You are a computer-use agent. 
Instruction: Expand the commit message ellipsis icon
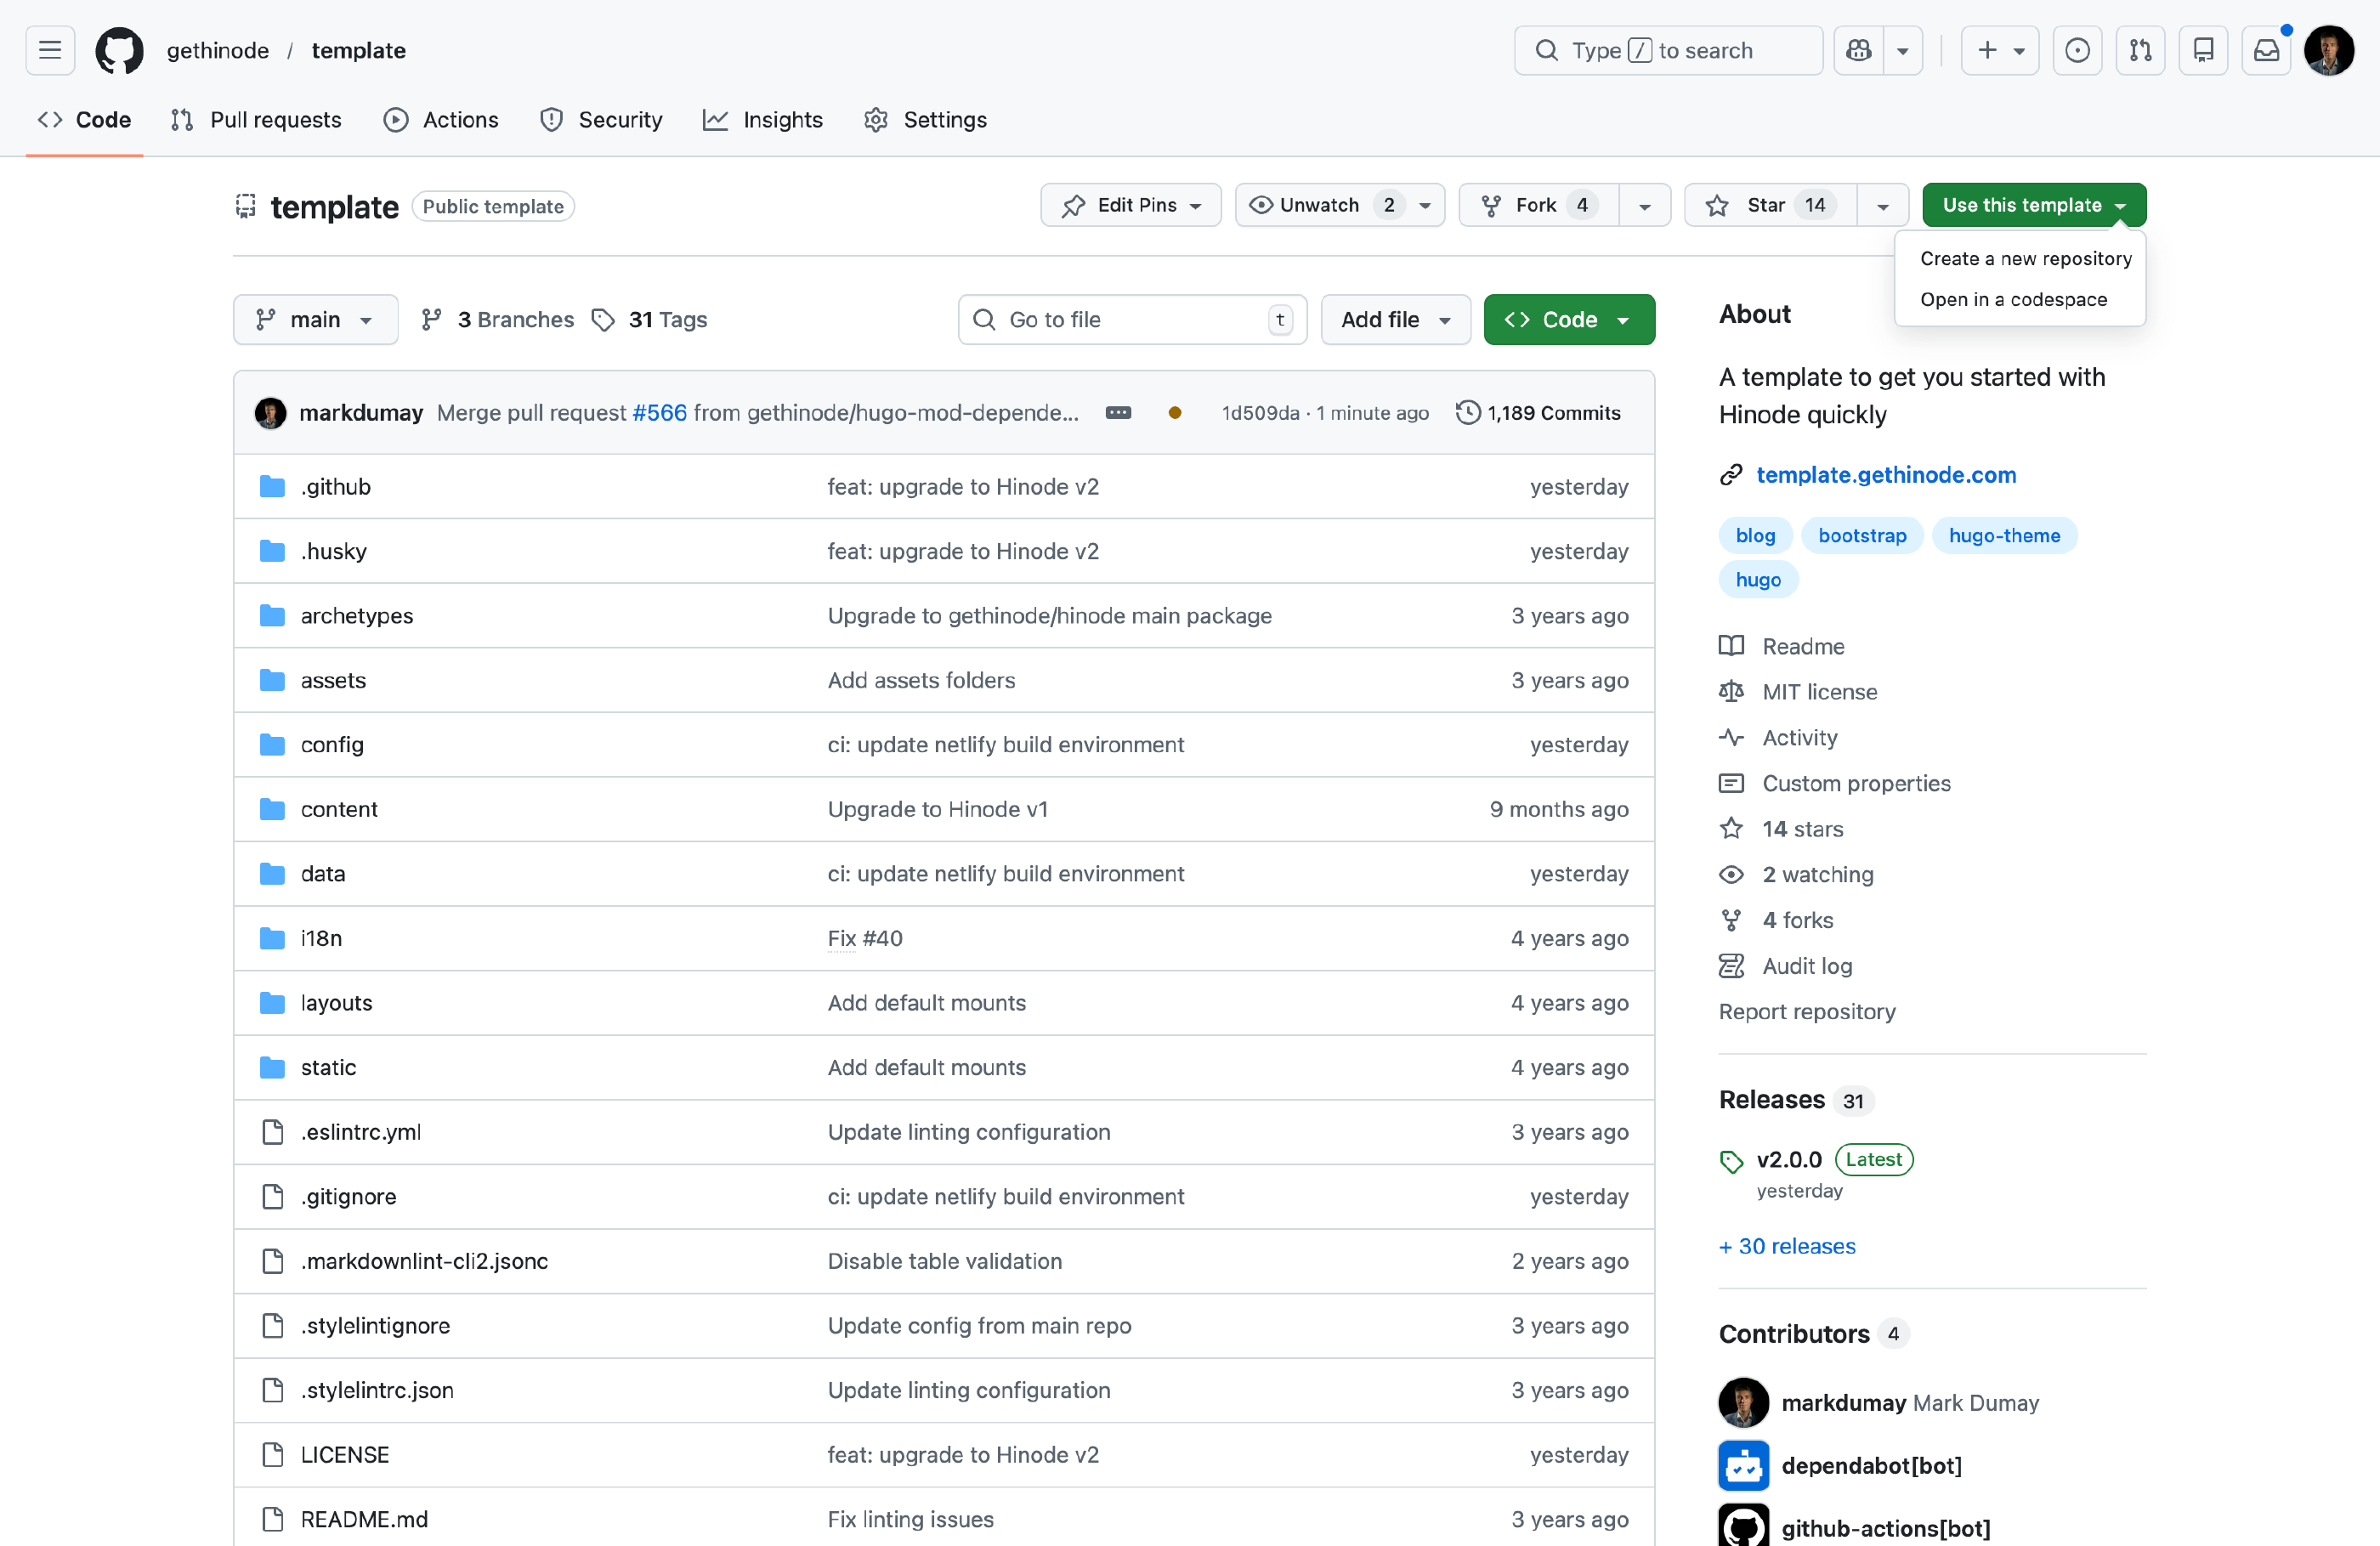(1118, 413)
